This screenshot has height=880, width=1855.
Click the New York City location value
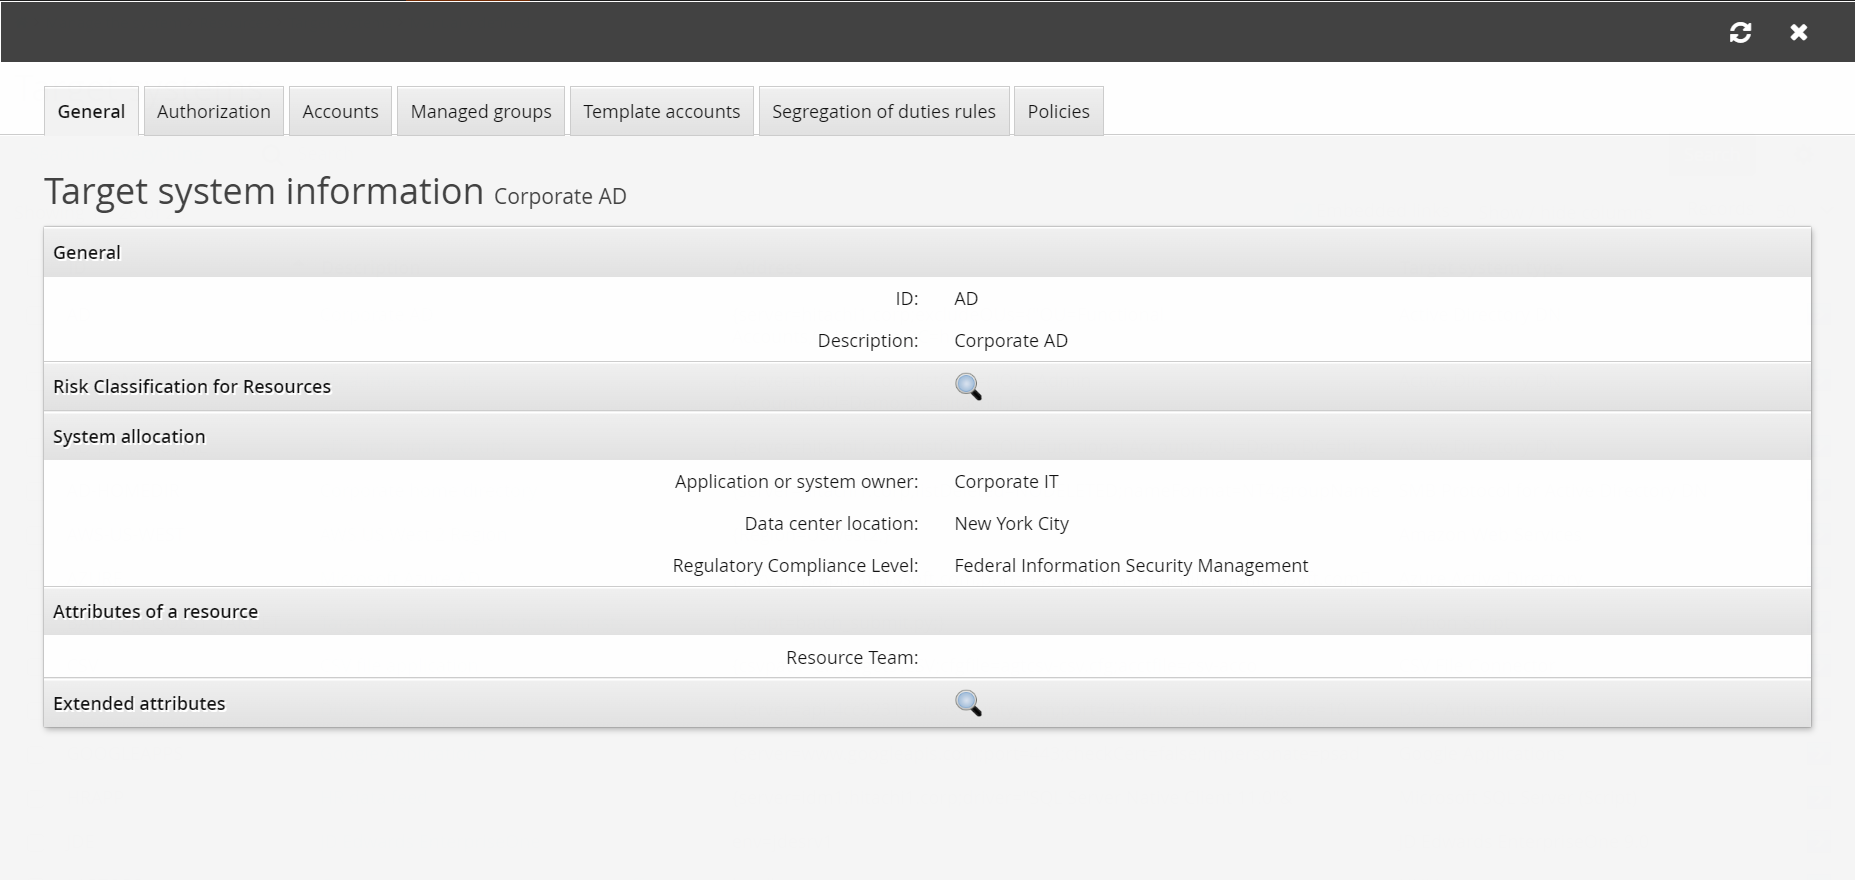(x=1011, y=524)
